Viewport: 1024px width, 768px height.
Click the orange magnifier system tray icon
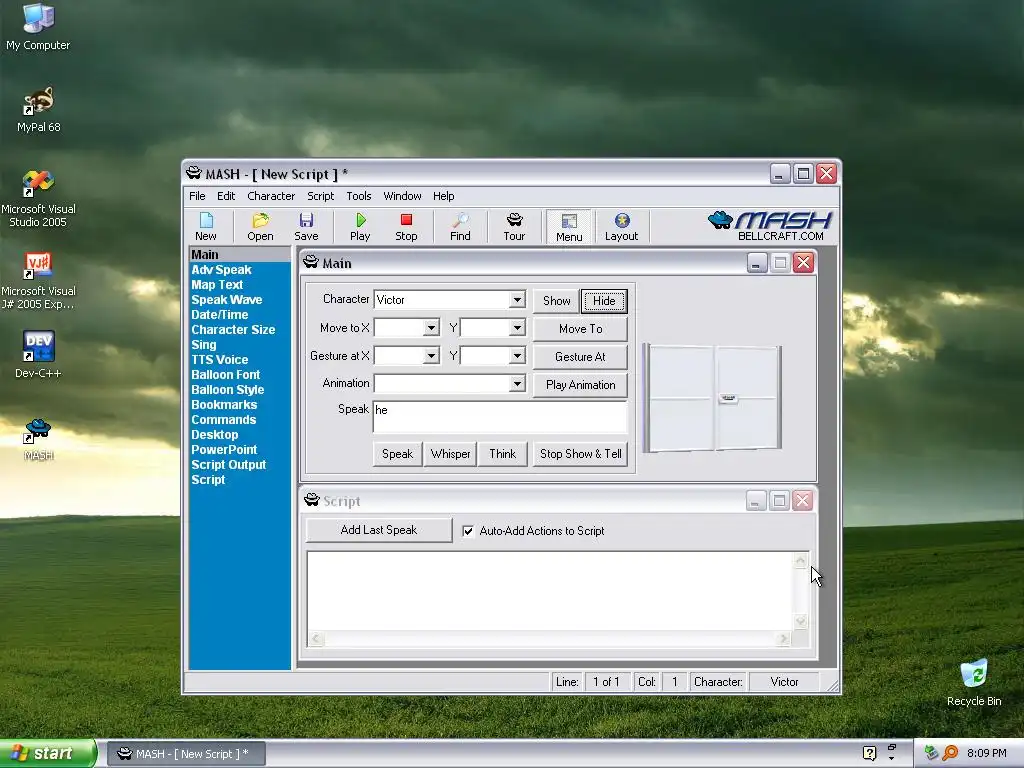(950, 753)
